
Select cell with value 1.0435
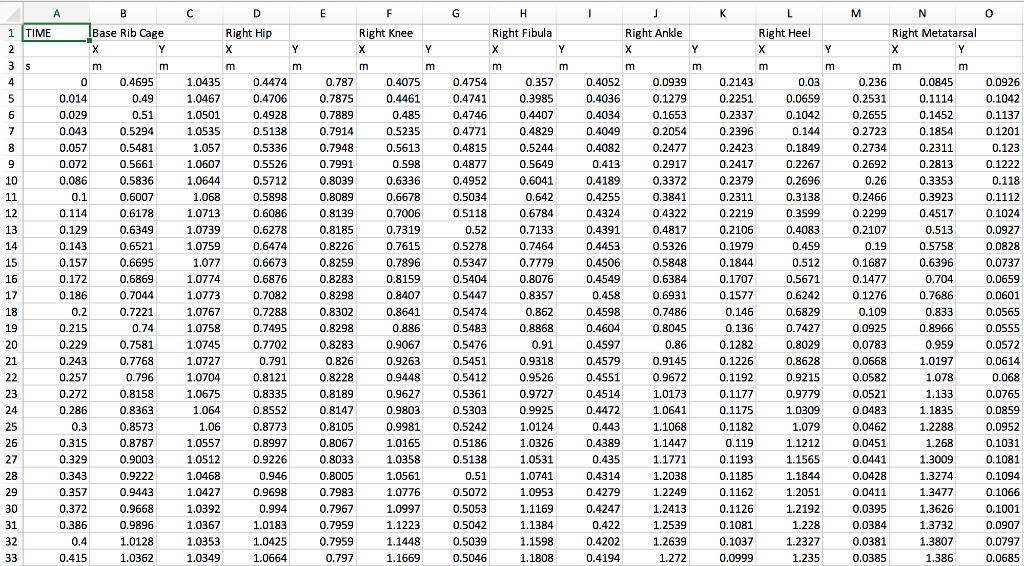[x=189, y=82]
